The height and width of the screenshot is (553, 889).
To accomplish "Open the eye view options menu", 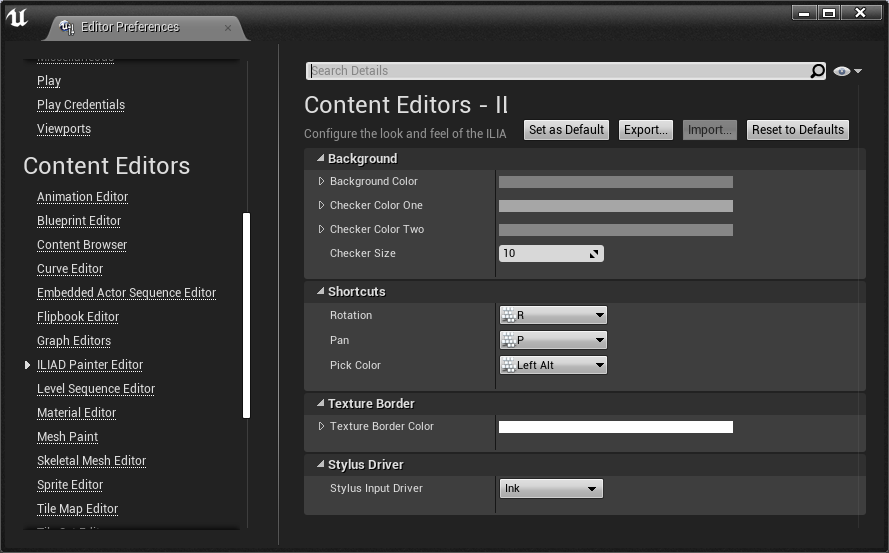I will (848, 71).
